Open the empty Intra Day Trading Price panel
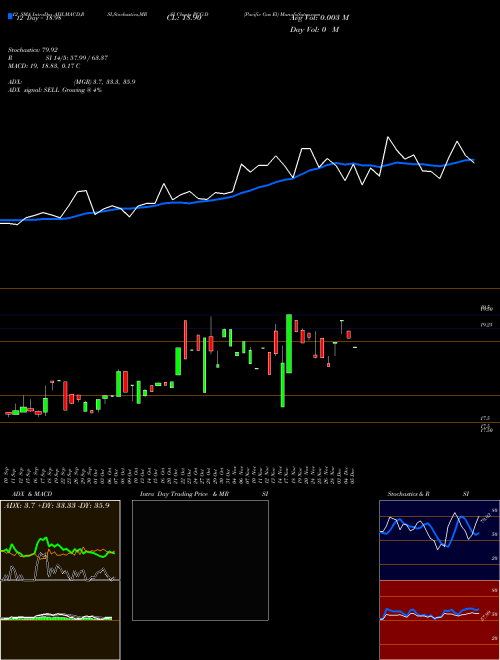 200,560
